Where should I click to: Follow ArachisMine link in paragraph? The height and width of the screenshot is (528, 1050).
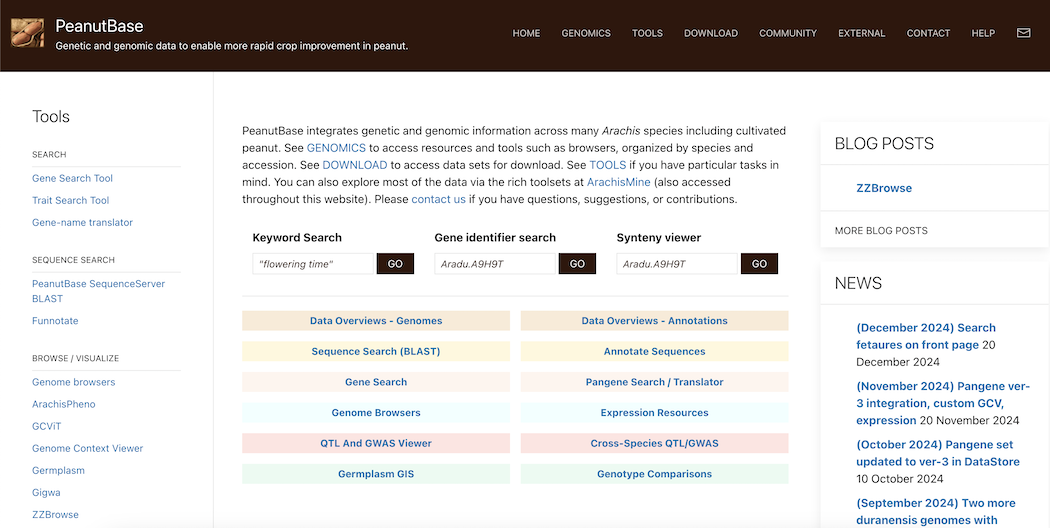(x=619, y=182)
